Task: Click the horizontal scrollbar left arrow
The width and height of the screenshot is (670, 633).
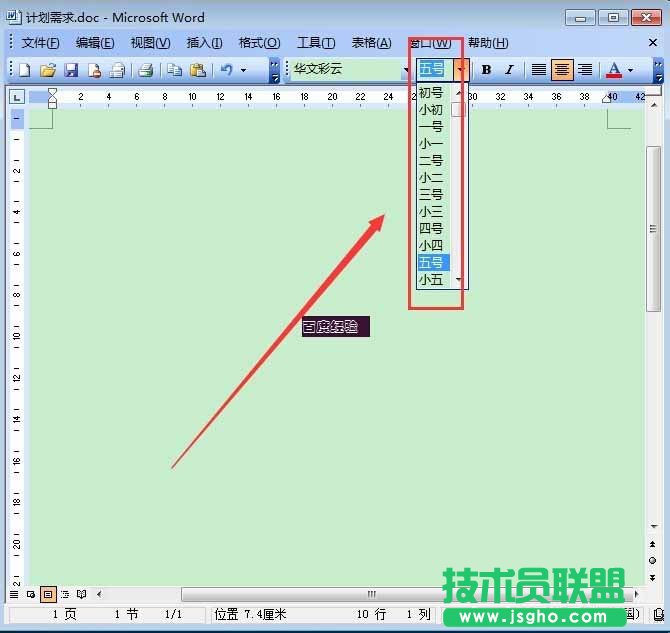Action: (99, 594)
